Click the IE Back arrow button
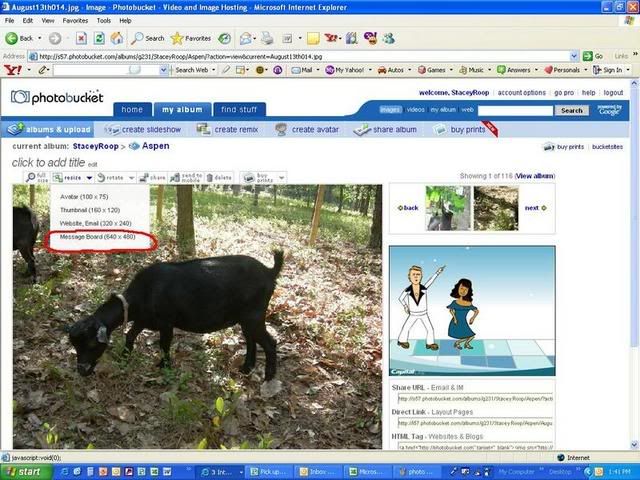The height and width of the screenshot is (480, 640). (19, 38)
